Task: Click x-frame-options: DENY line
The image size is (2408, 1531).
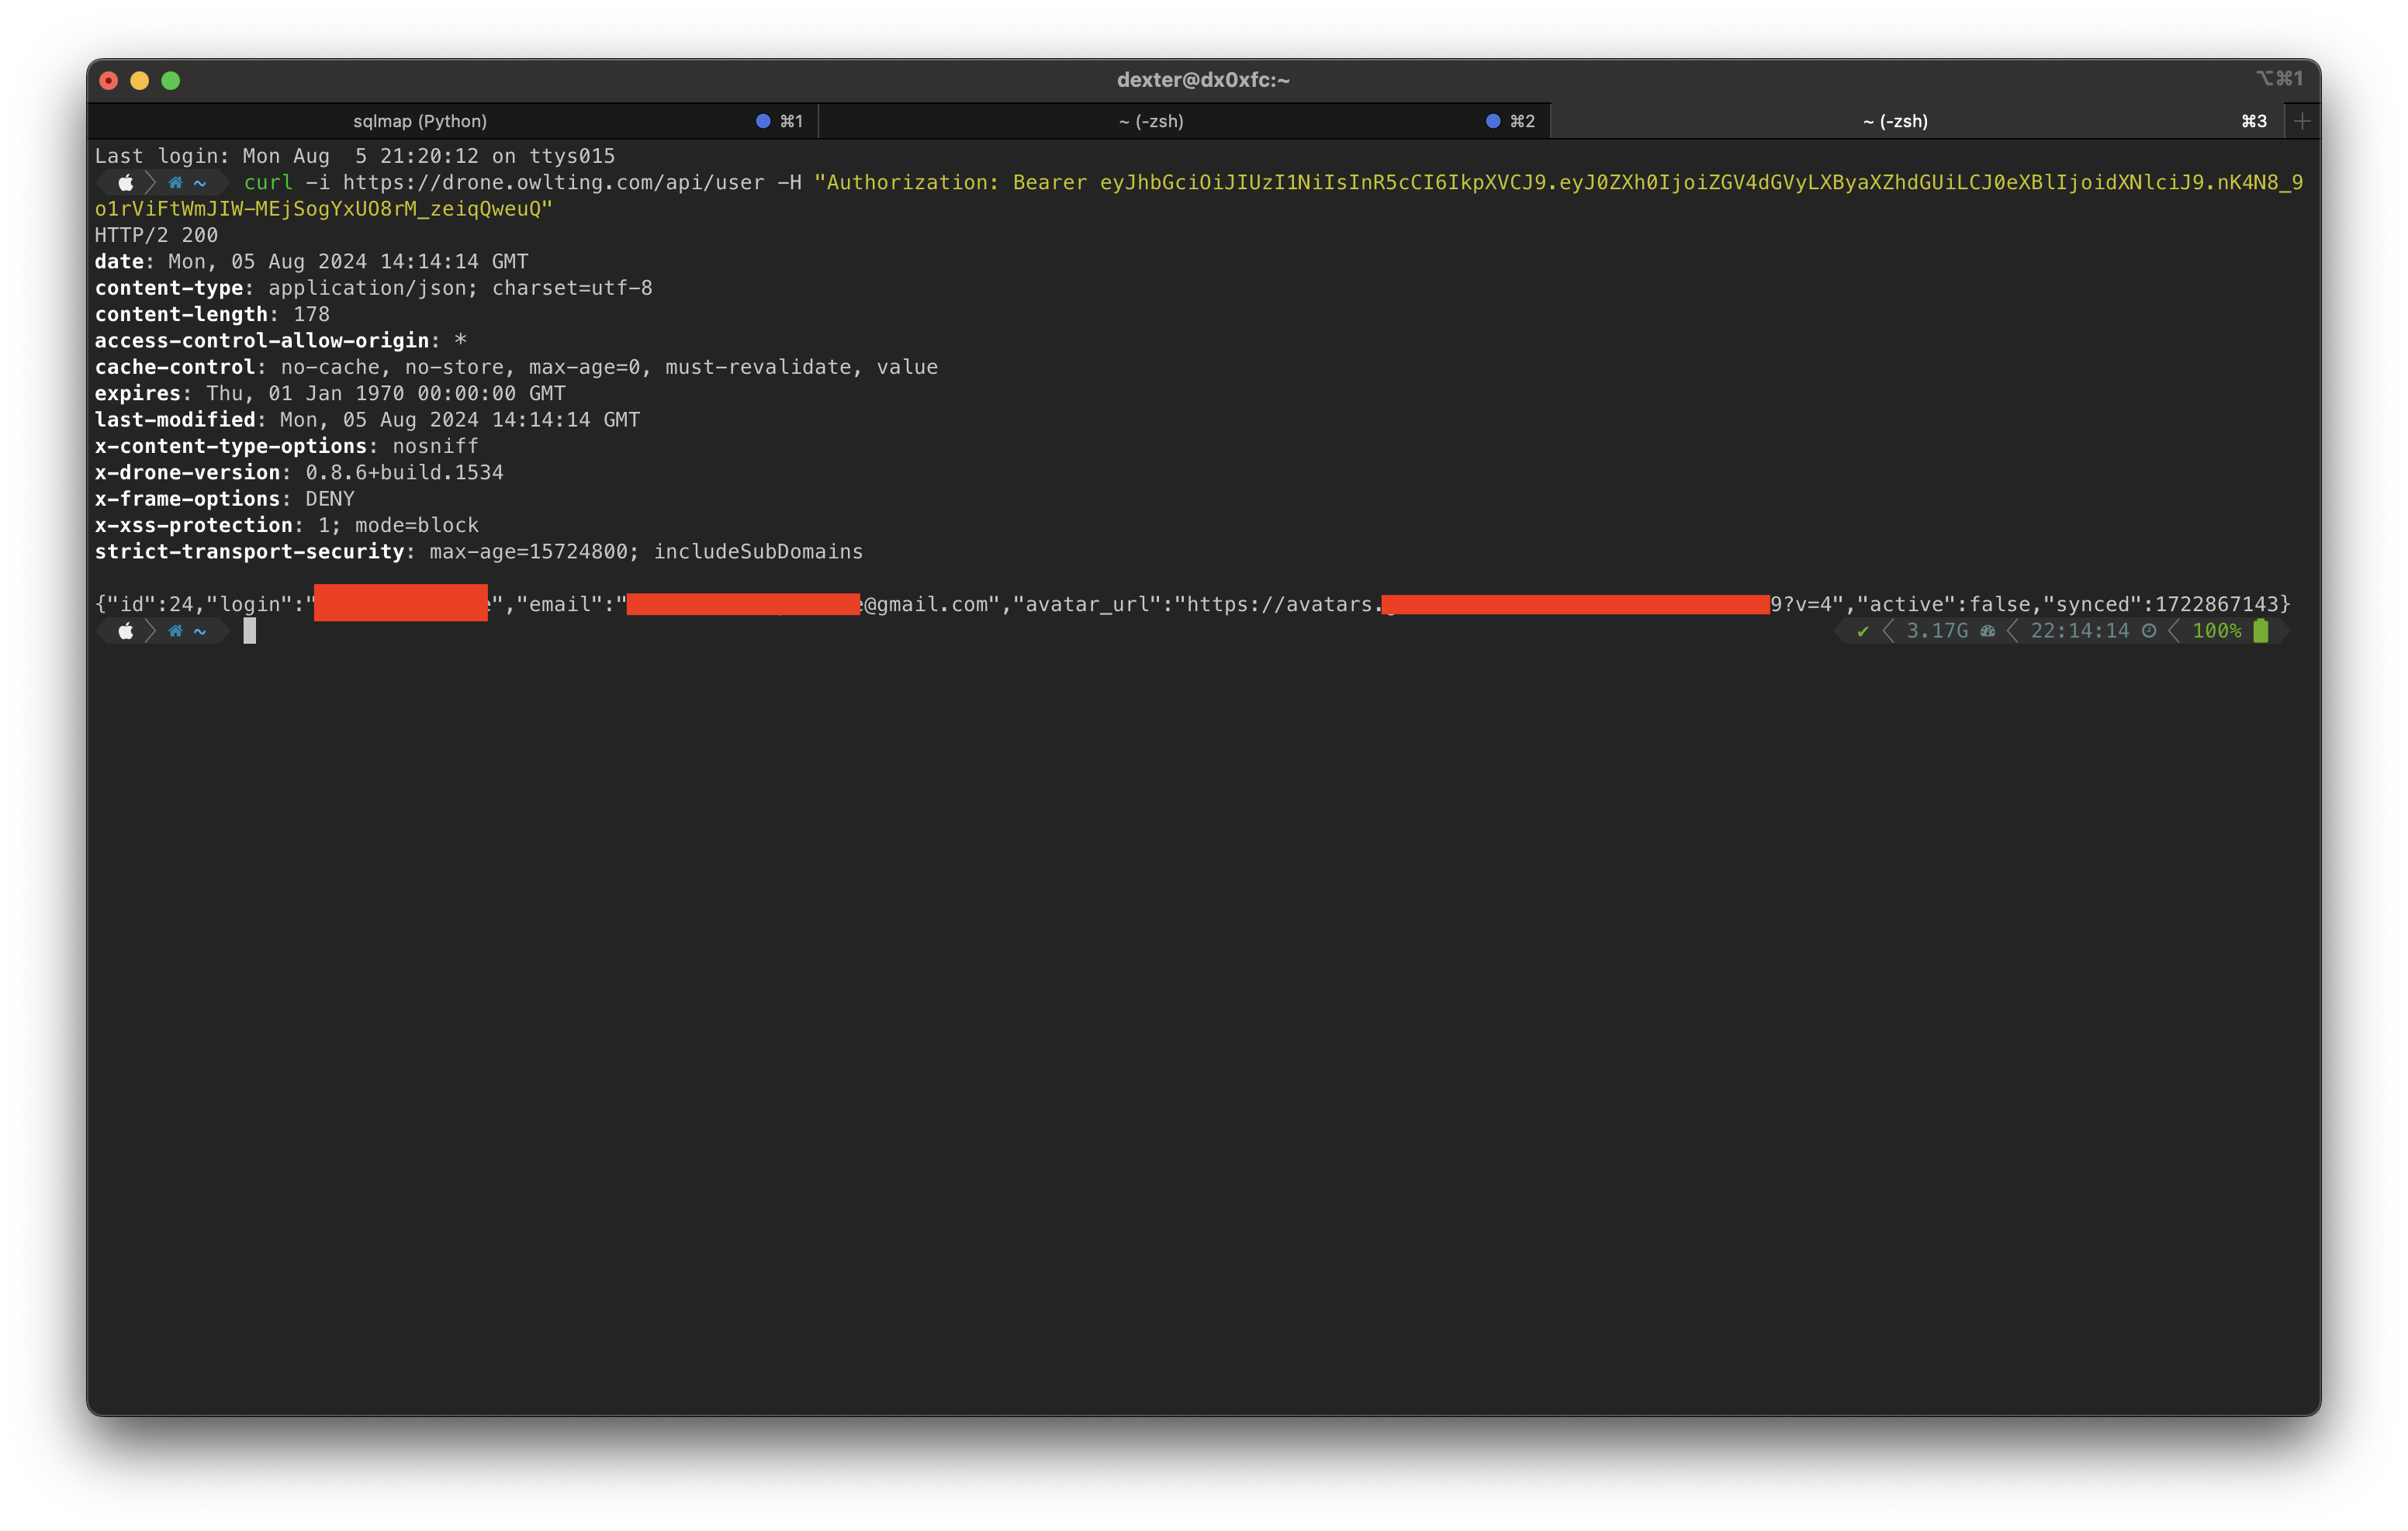Action: point(225,499)
